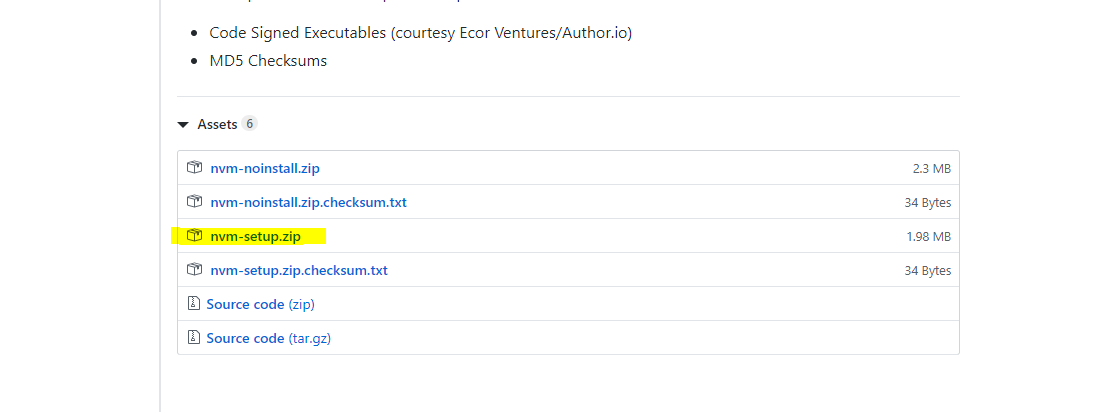
Task: Click the Code Signed Executables bullet text
Action: 421,33
